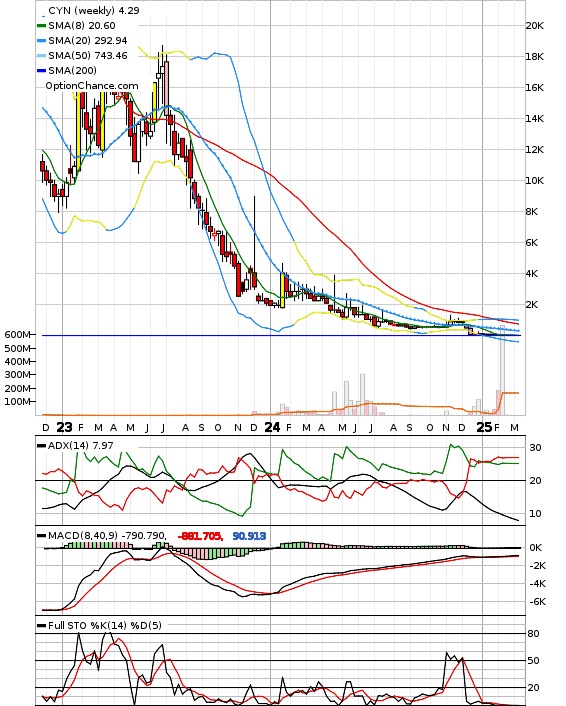Select the 24 year marker on time axis
The image size is (566, 706).
coord(272,427)
